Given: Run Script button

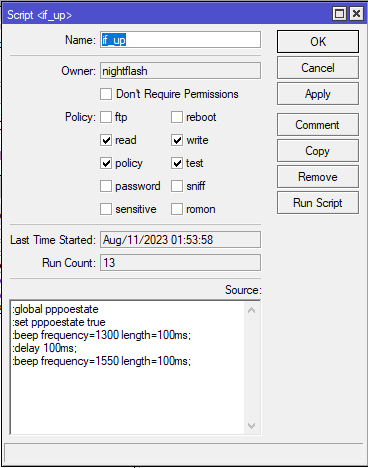Looking at the screenshot, I should click(318, 203).
